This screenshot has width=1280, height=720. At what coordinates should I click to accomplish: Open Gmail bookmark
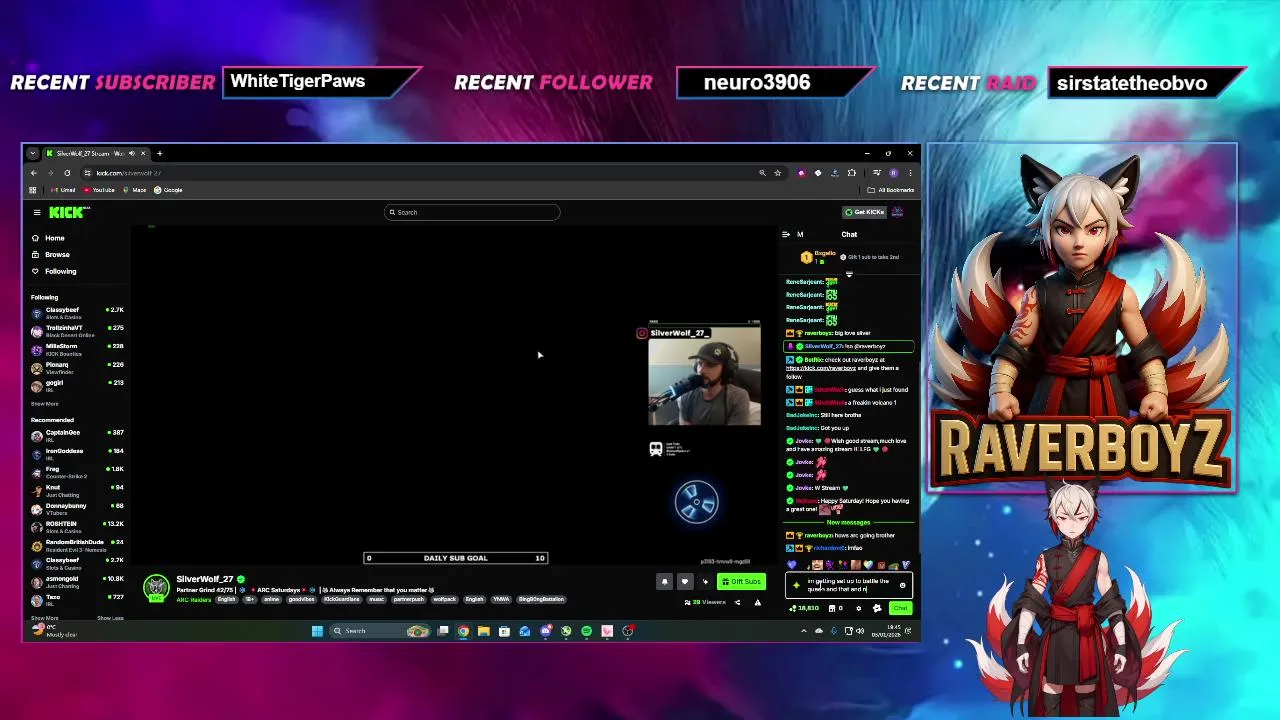coord(64,190)
